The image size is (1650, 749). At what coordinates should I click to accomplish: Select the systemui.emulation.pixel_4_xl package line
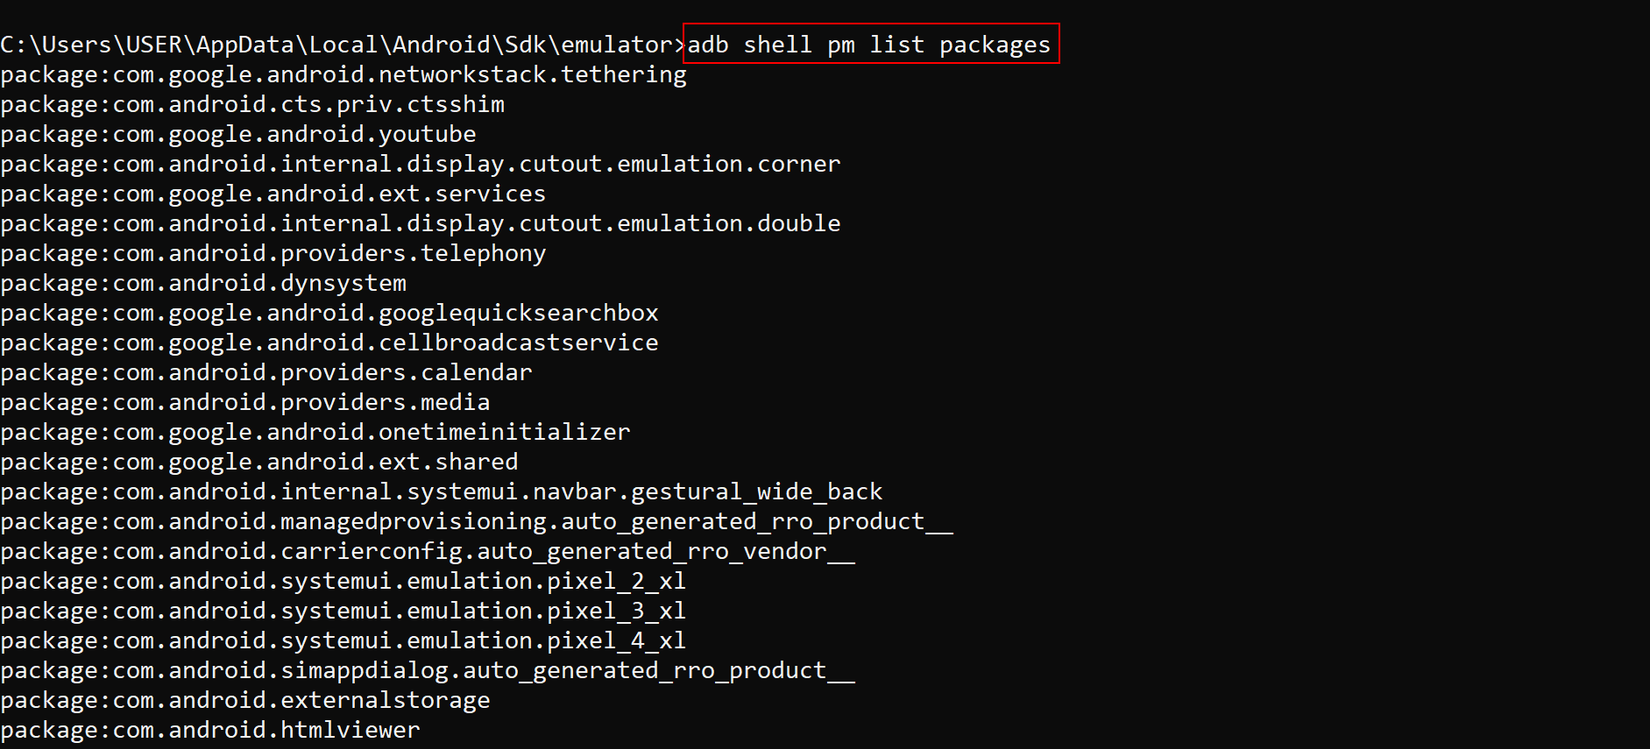(x=343, y=640)
